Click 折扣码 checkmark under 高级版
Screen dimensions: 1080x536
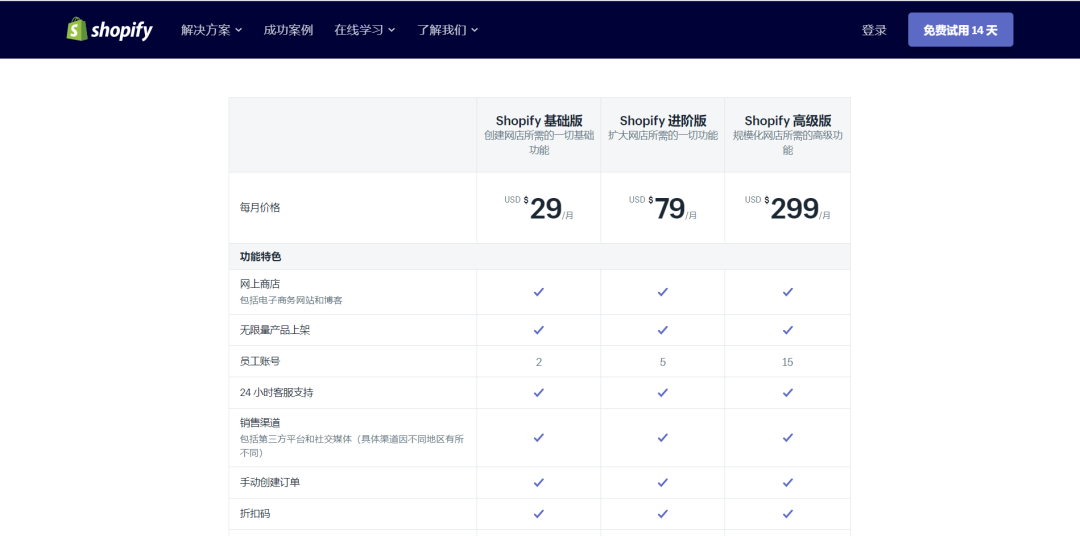[788, 513]
